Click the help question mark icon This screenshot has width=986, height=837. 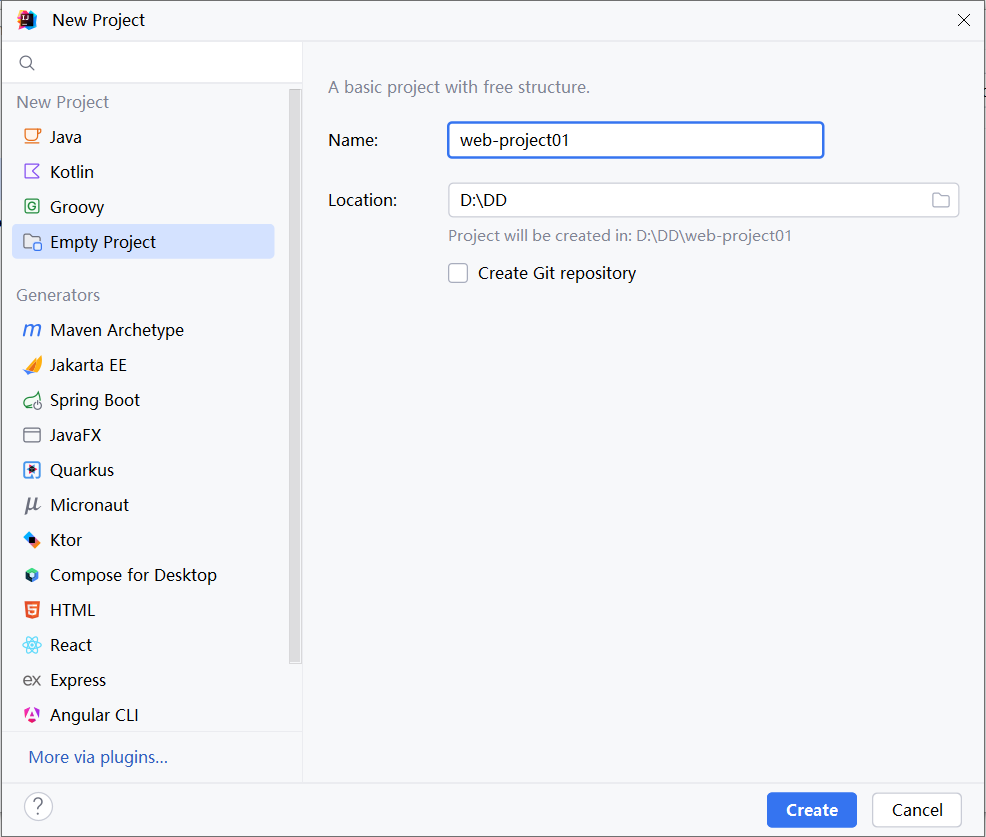(38, 806)
